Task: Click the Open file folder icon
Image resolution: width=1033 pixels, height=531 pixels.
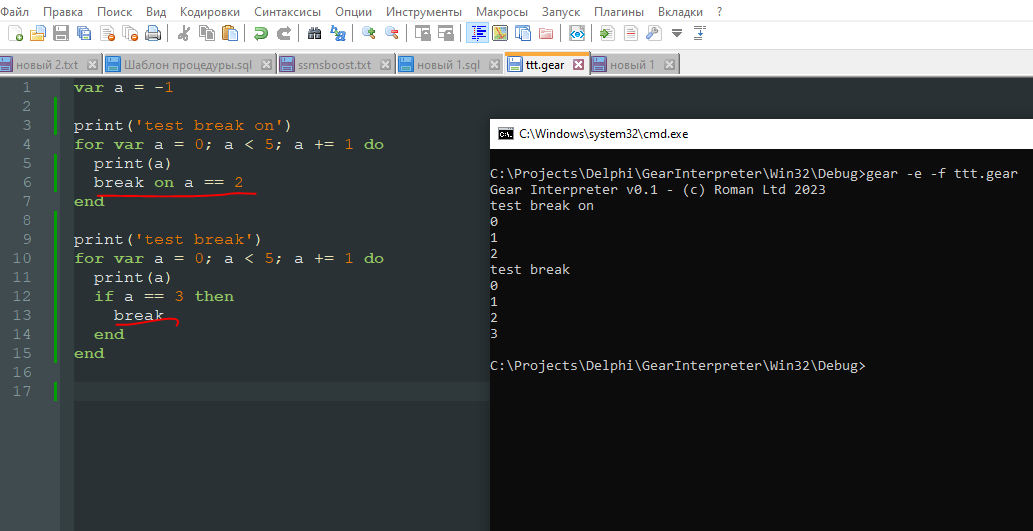Action: click(37, 33)
